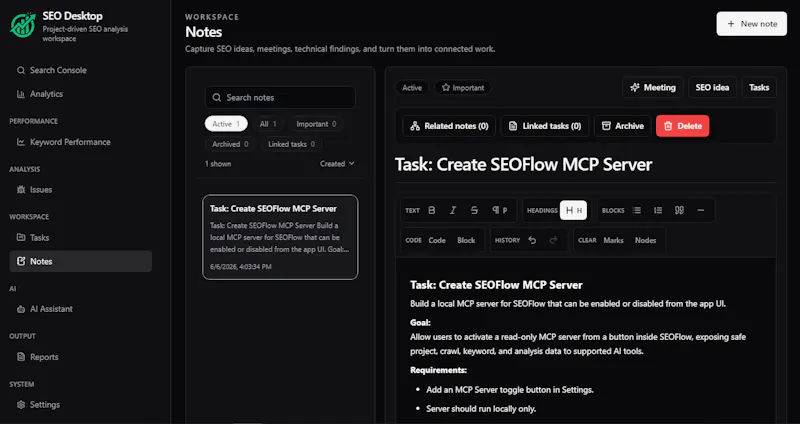Click 'Server should run locally only.' bullet

481,409
